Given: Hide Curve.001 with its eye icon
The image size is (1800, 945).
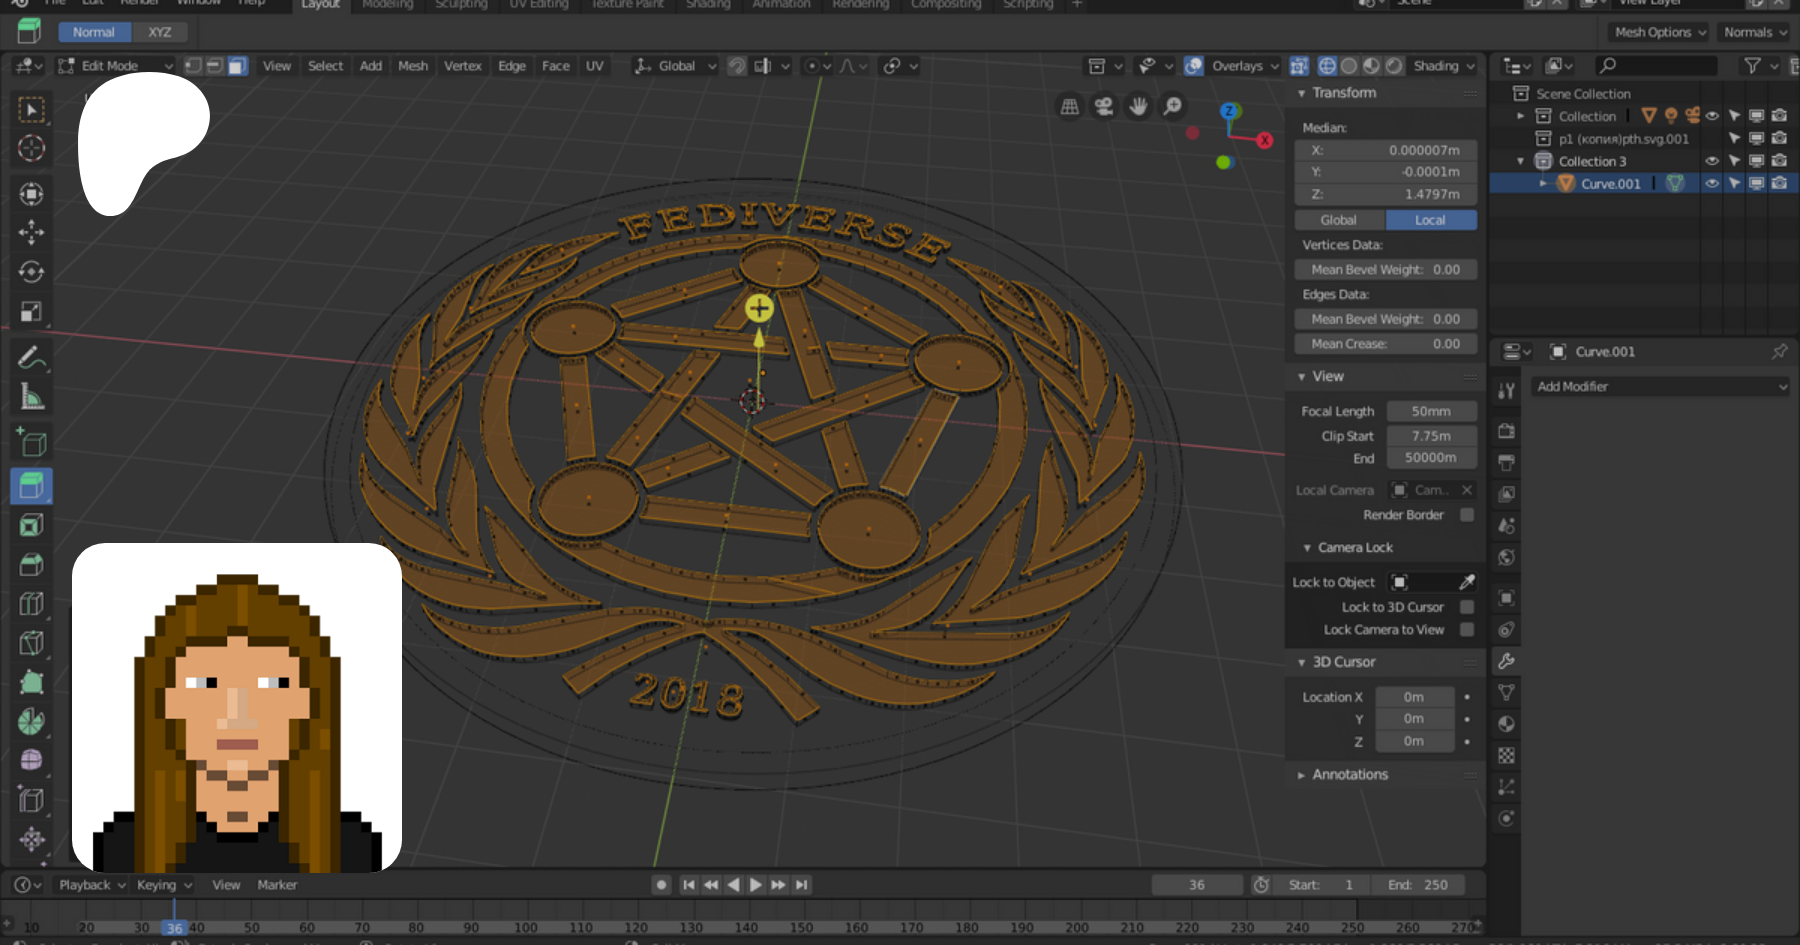Looking at the screenshot, I should point(1712,183).
